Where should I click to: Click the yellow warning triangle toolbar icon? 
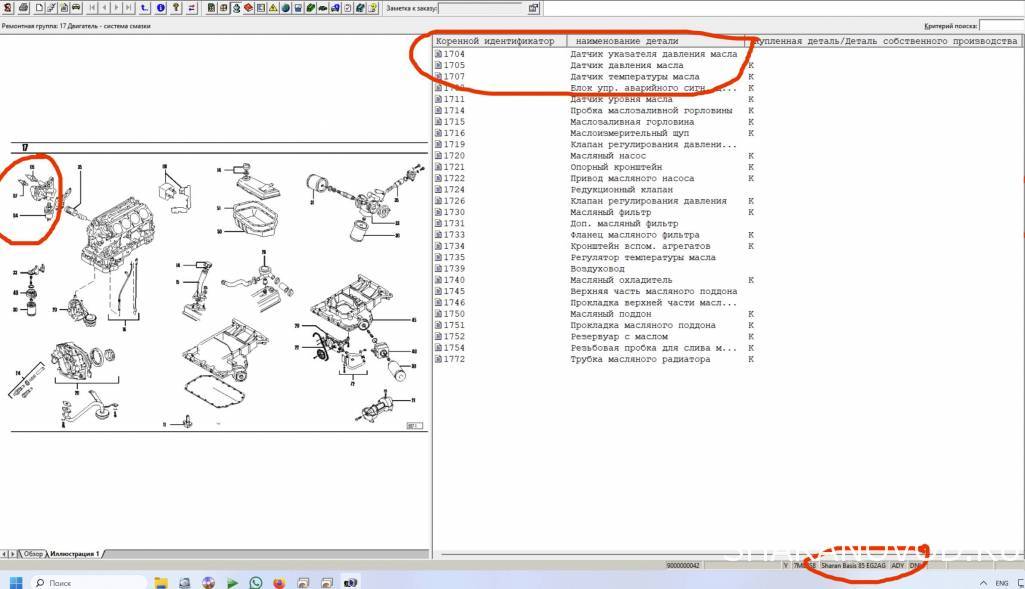(272, 8)
